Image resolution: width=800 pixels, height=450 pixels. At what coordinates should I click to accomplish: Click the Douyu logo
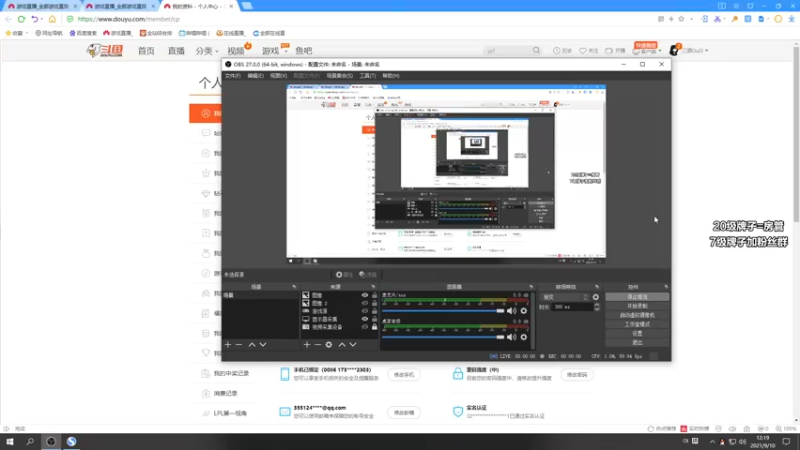[105, 51]
